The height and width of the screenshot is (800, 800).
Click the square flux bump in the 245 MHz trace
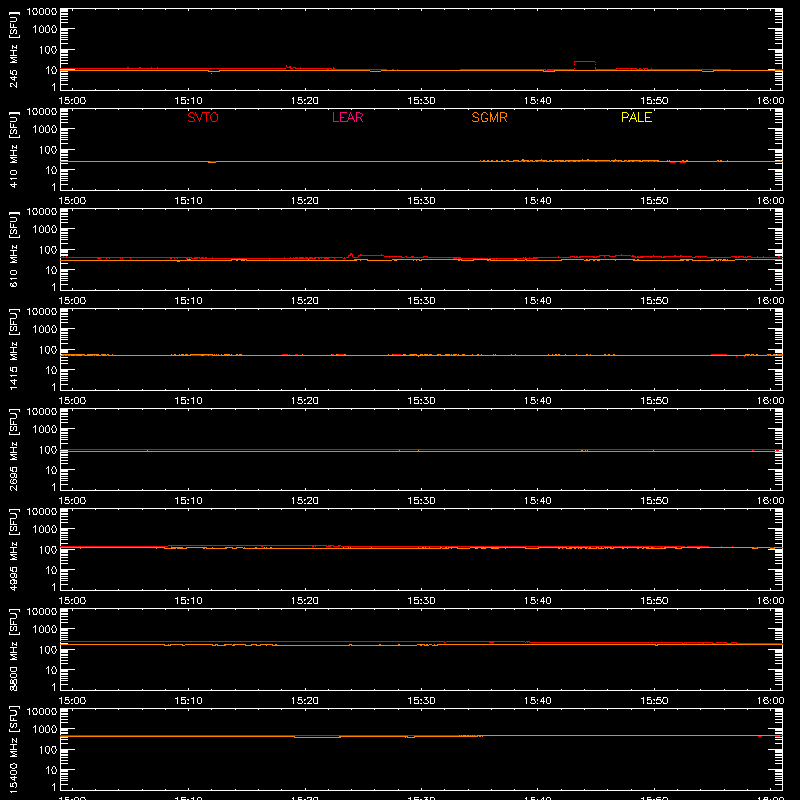click(585, 65)
